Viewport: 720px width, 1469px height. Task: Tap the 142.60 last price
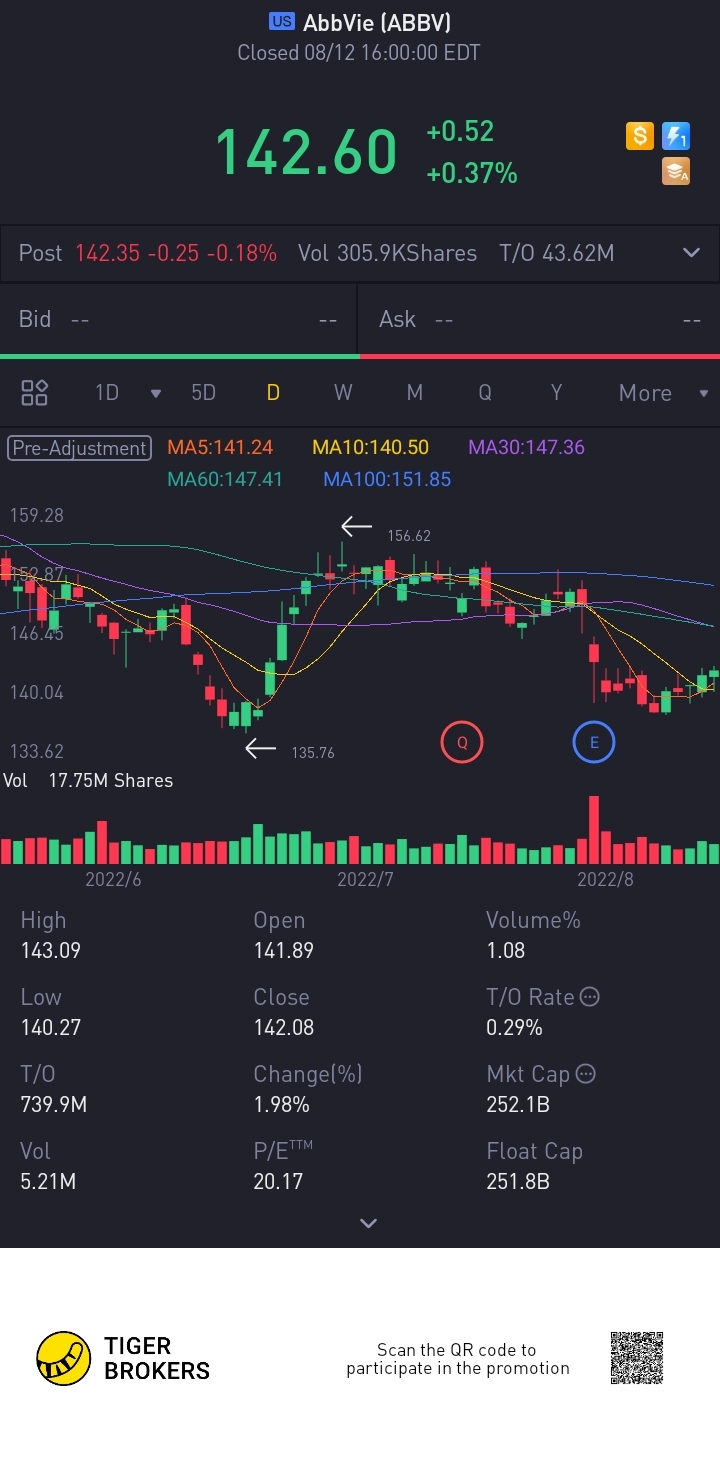(x=306, y=153)
